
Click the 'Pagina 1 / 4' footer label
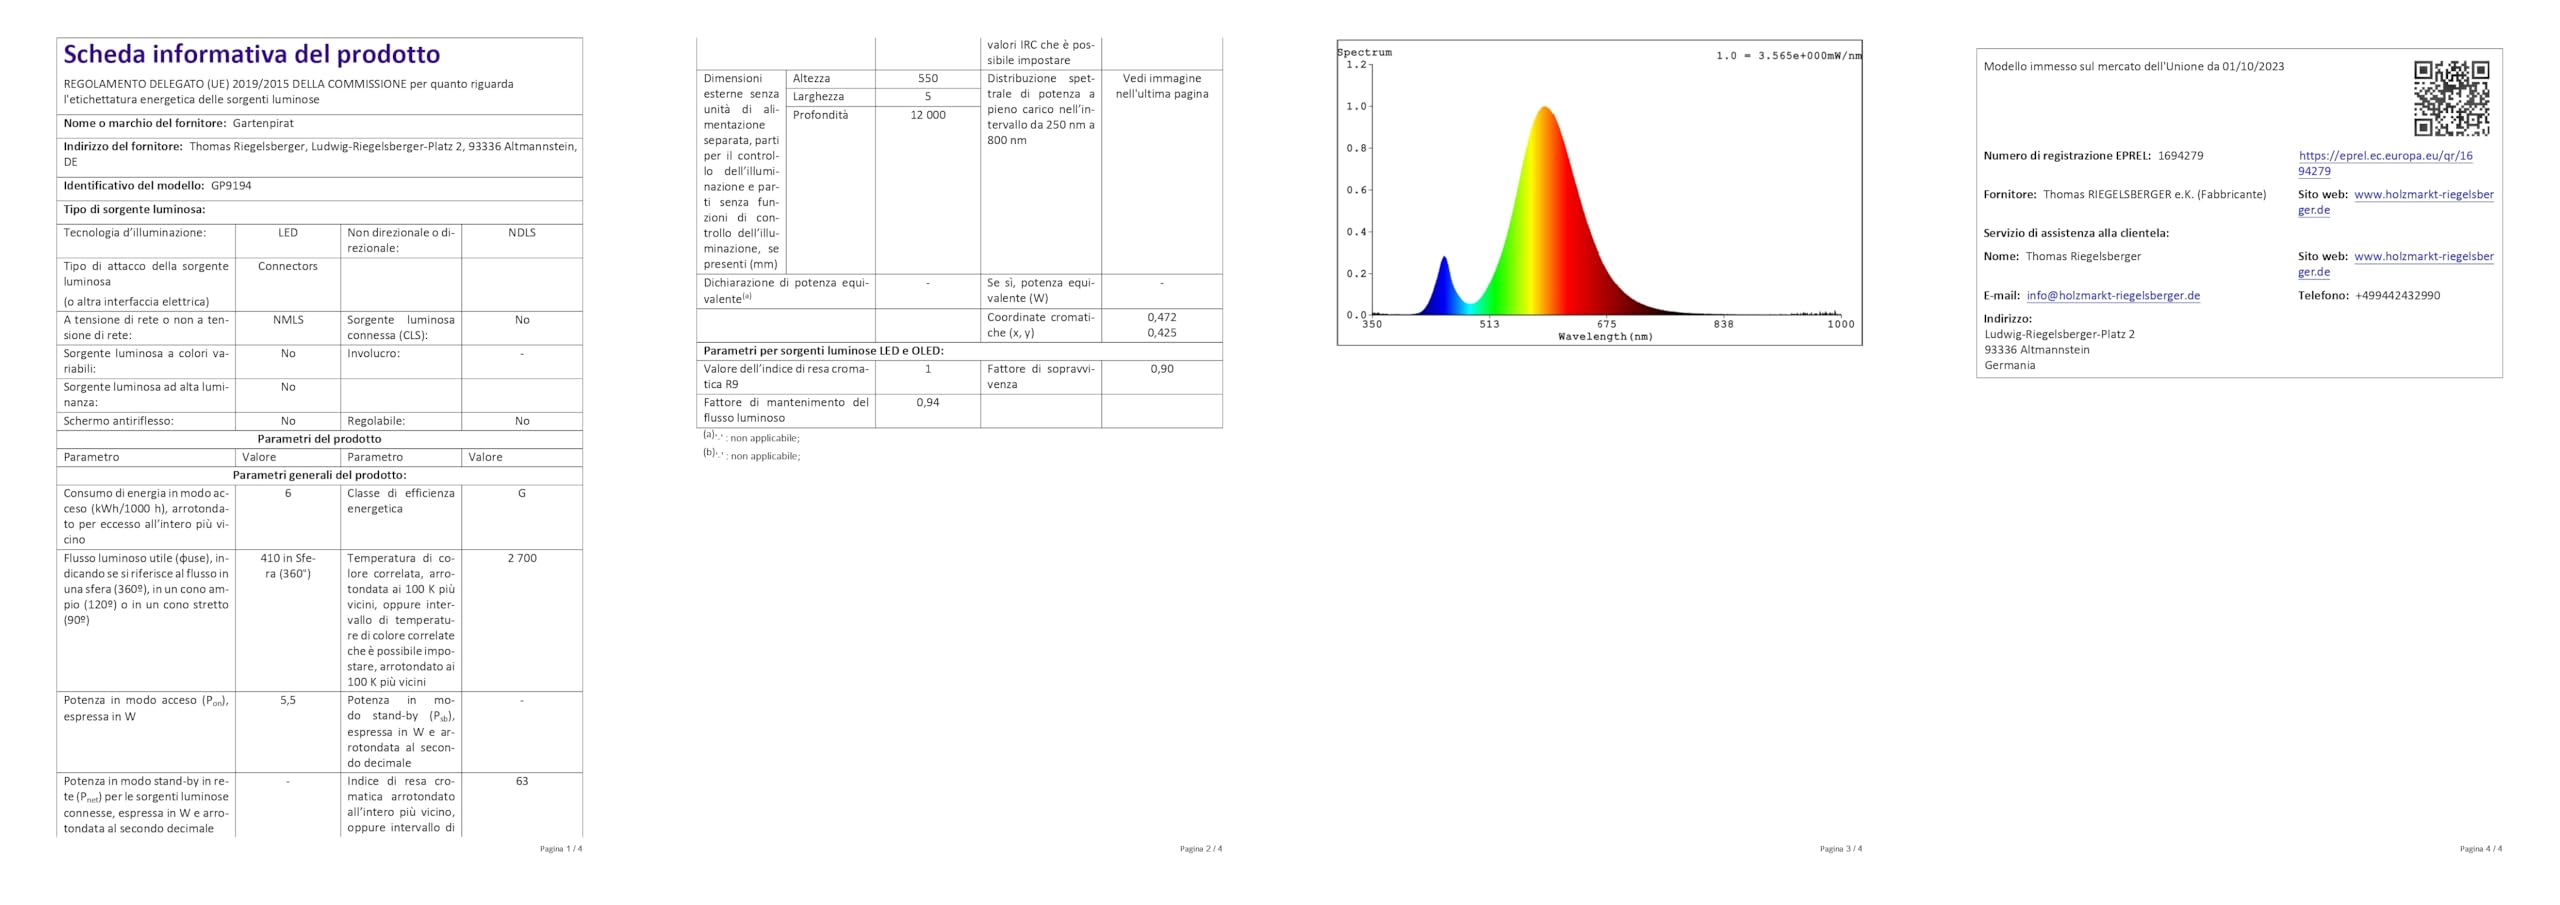[561, 849]
